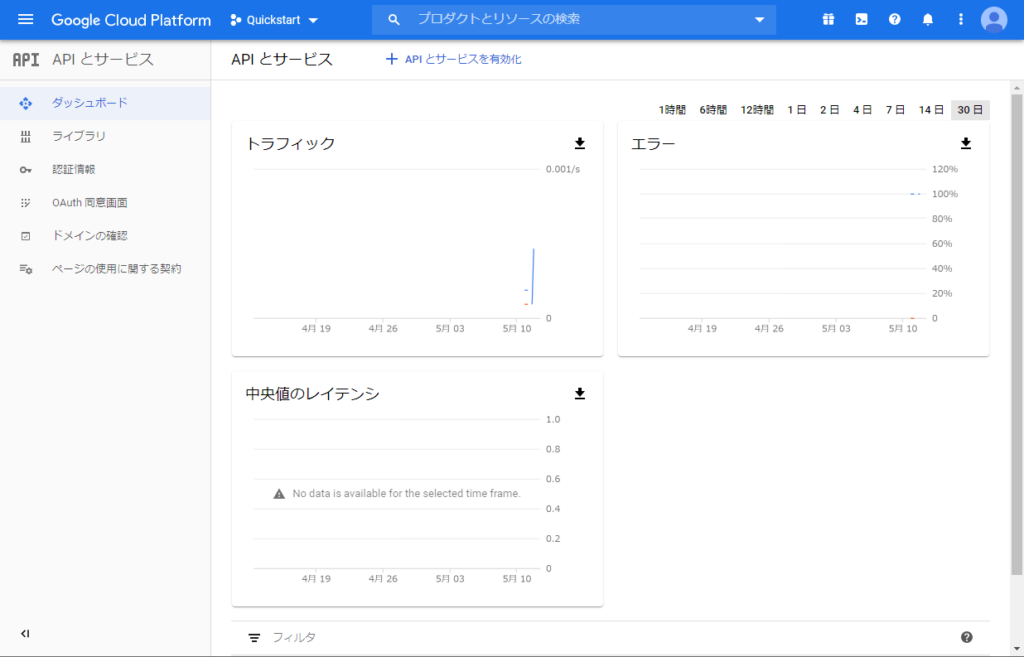Open OAuth 同意画面 in the sidebar
This screenshot has width=1024, height=657.
[105, 203]
